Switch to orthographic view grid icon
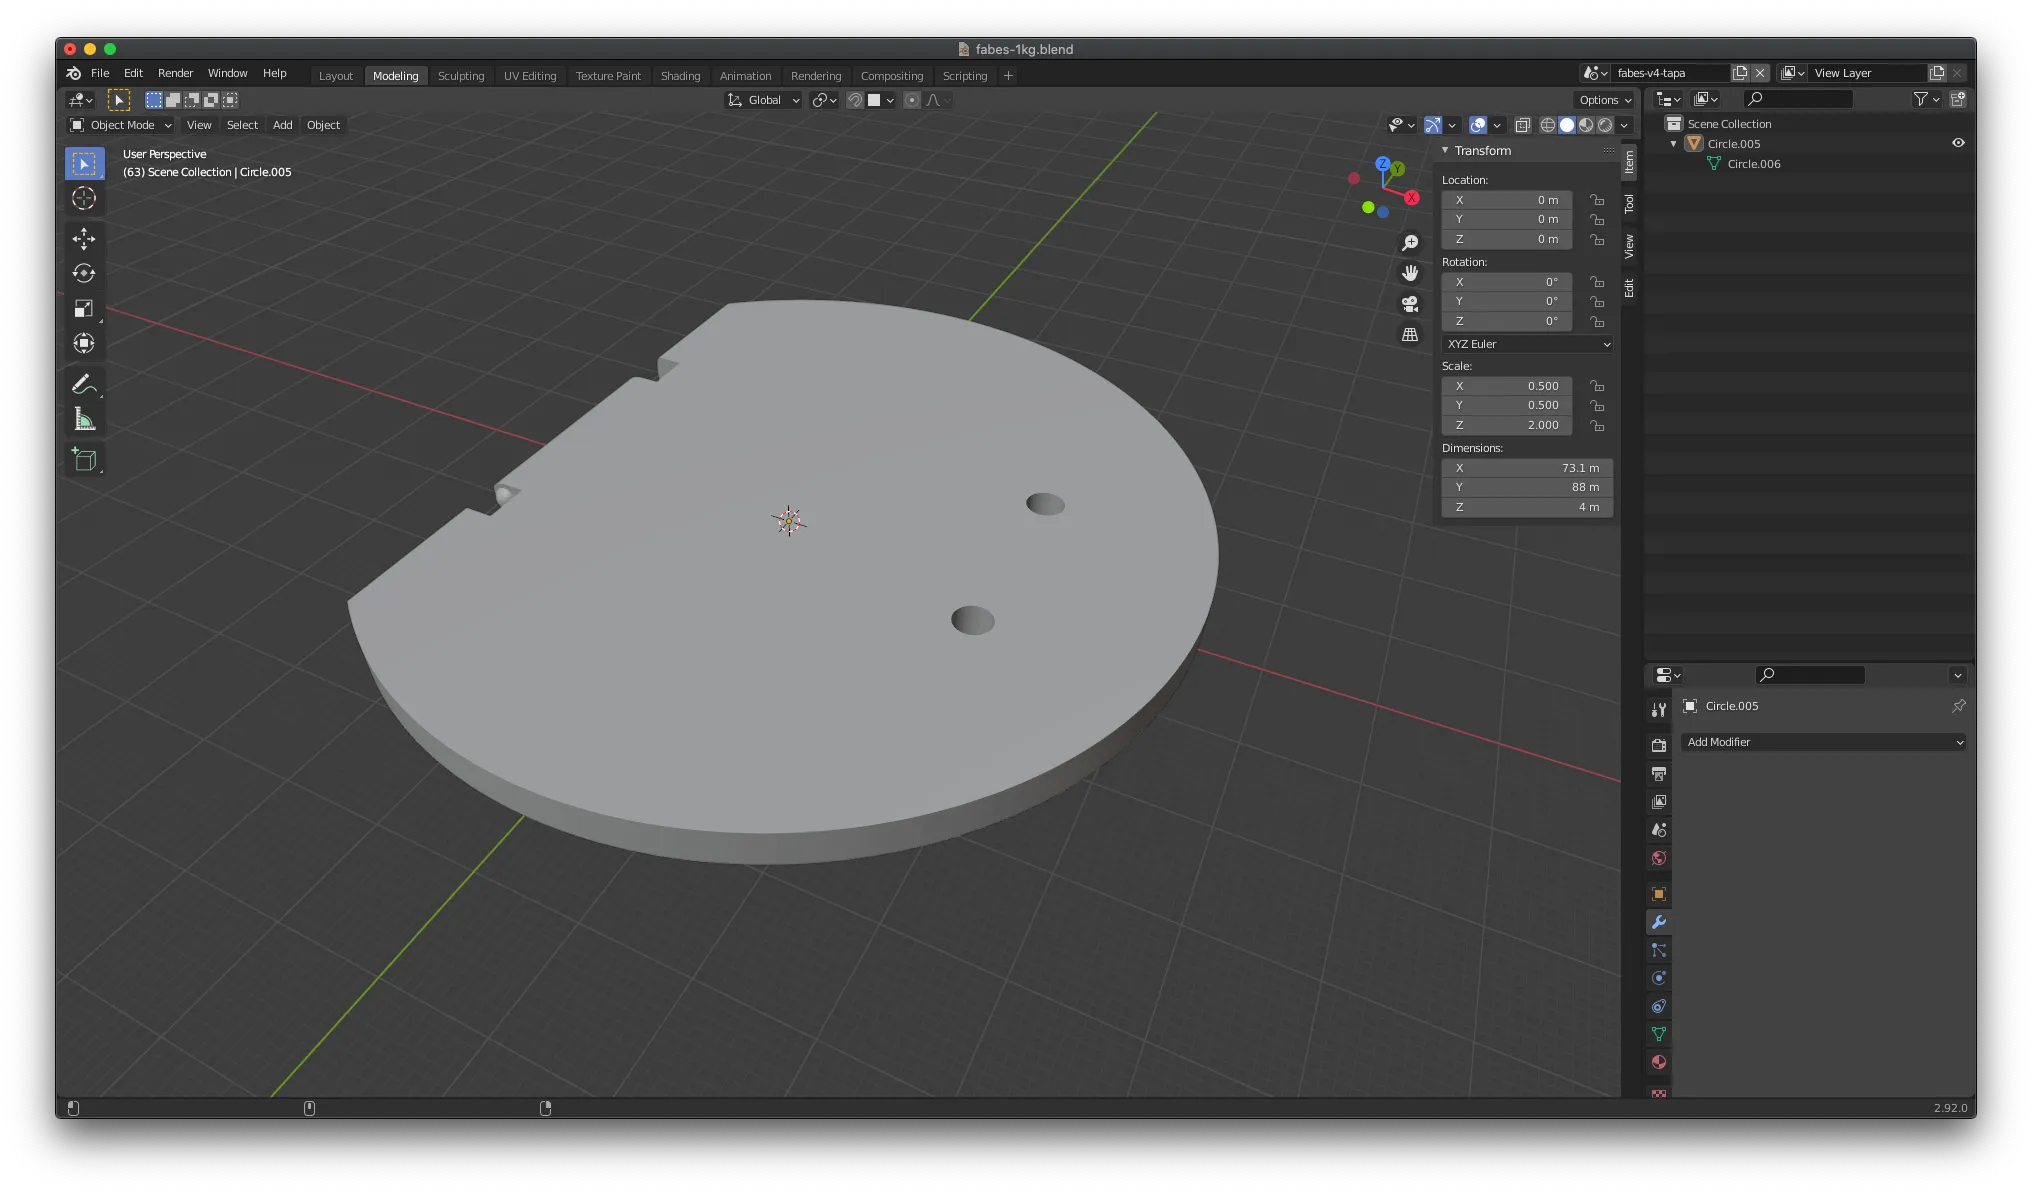 click(x=1410, y=335)
